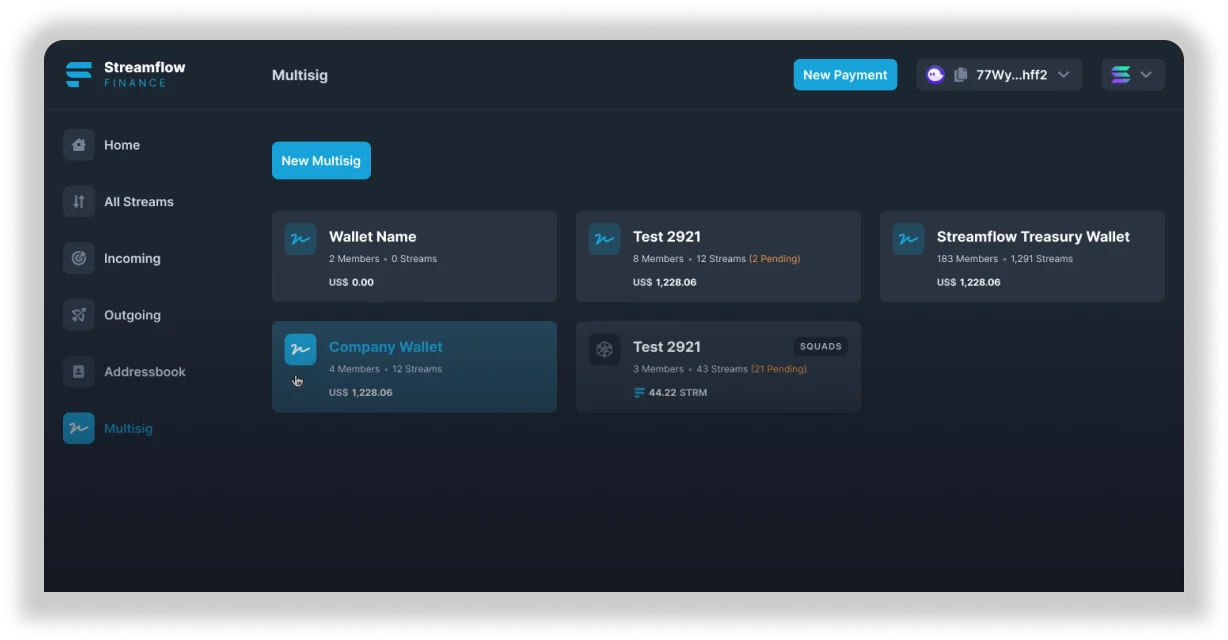Go to All Streams label in sidebar
1228x640 pixels.
(139, 202)
